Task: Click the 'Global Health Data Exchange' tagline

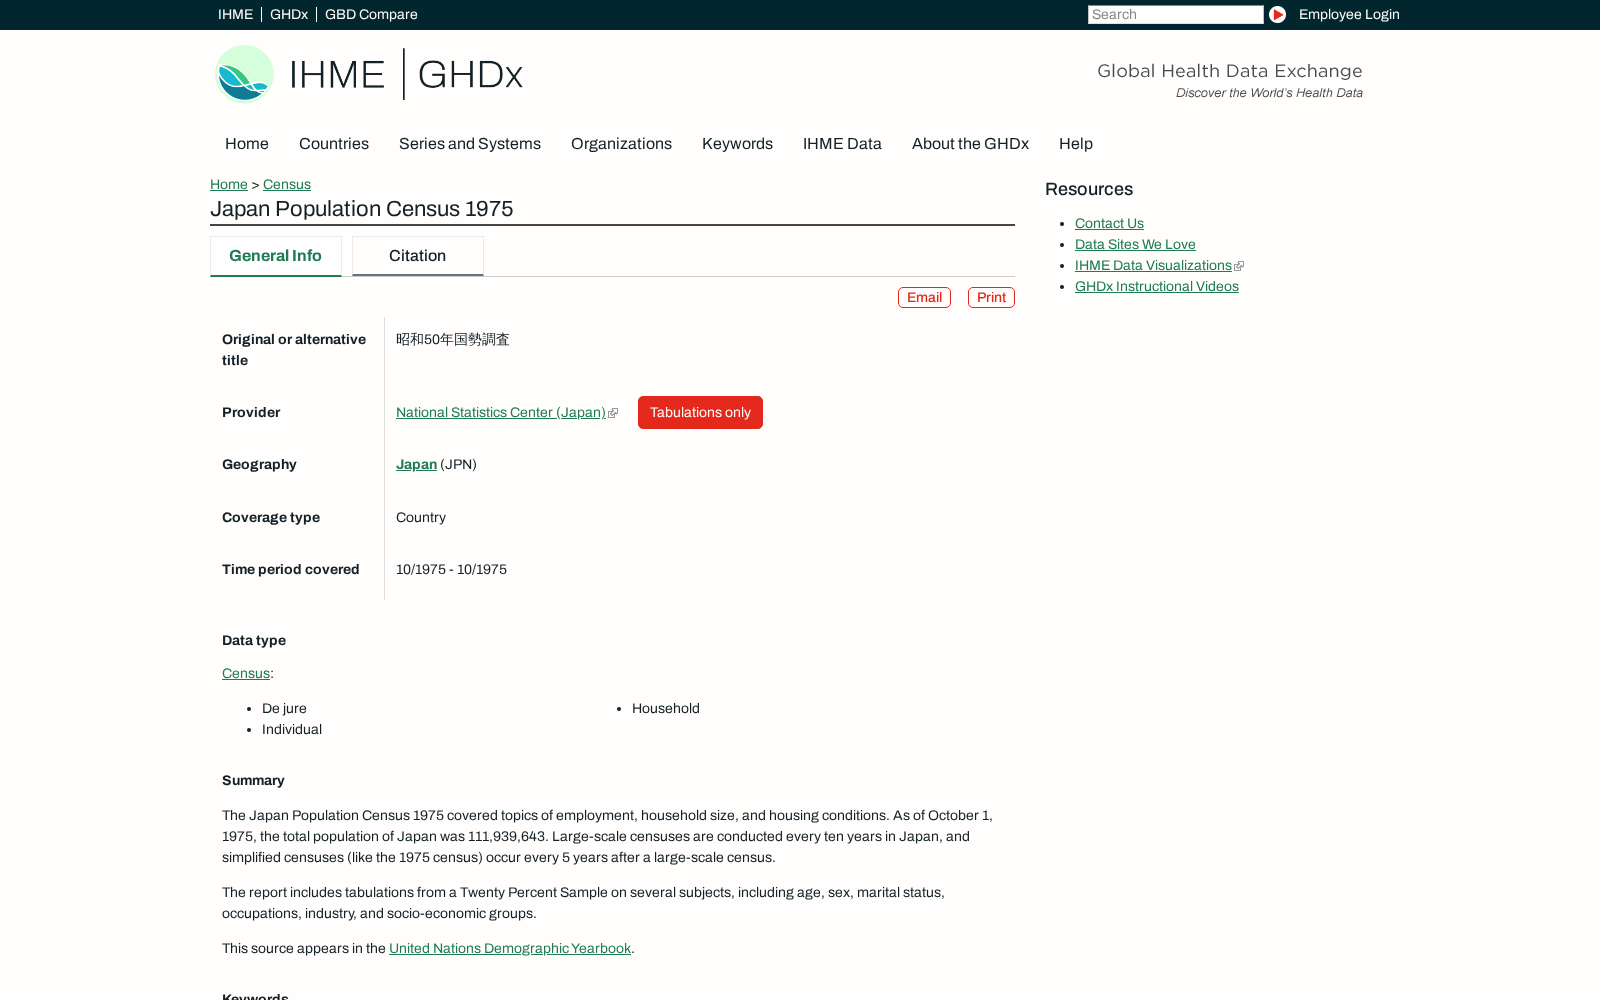Action: (x=1230, y=71)
